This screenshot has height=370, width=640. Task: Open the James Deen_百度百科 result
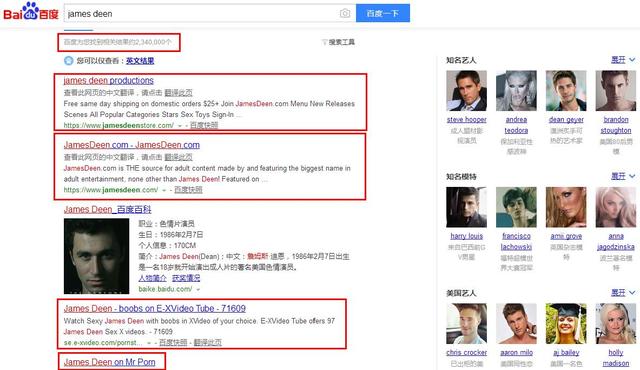[x=107, y=210]
